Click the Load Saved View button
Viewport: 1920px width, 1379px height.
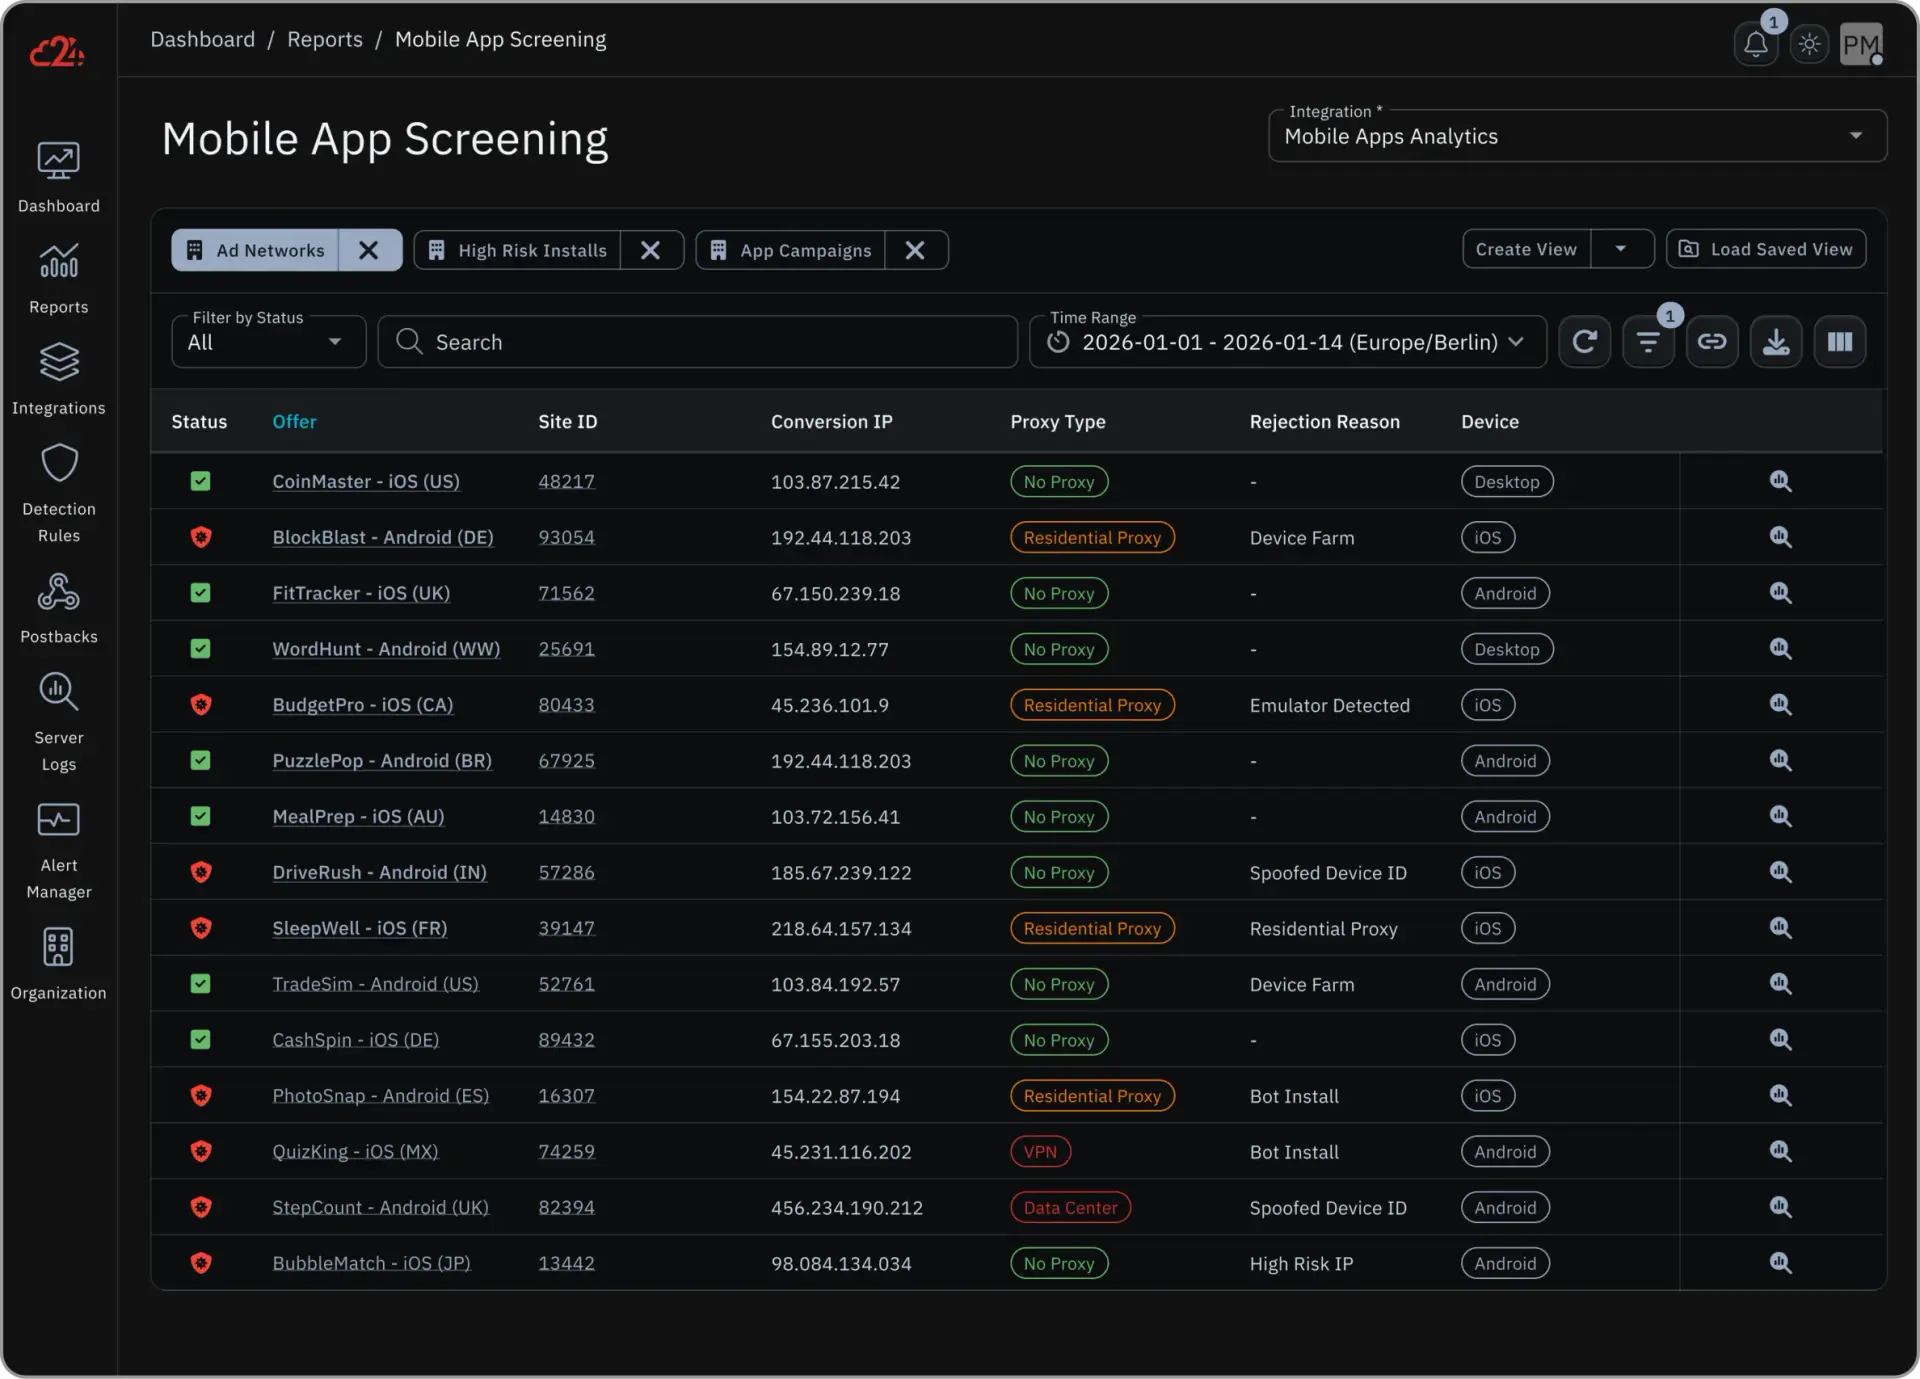[1766, 249]
